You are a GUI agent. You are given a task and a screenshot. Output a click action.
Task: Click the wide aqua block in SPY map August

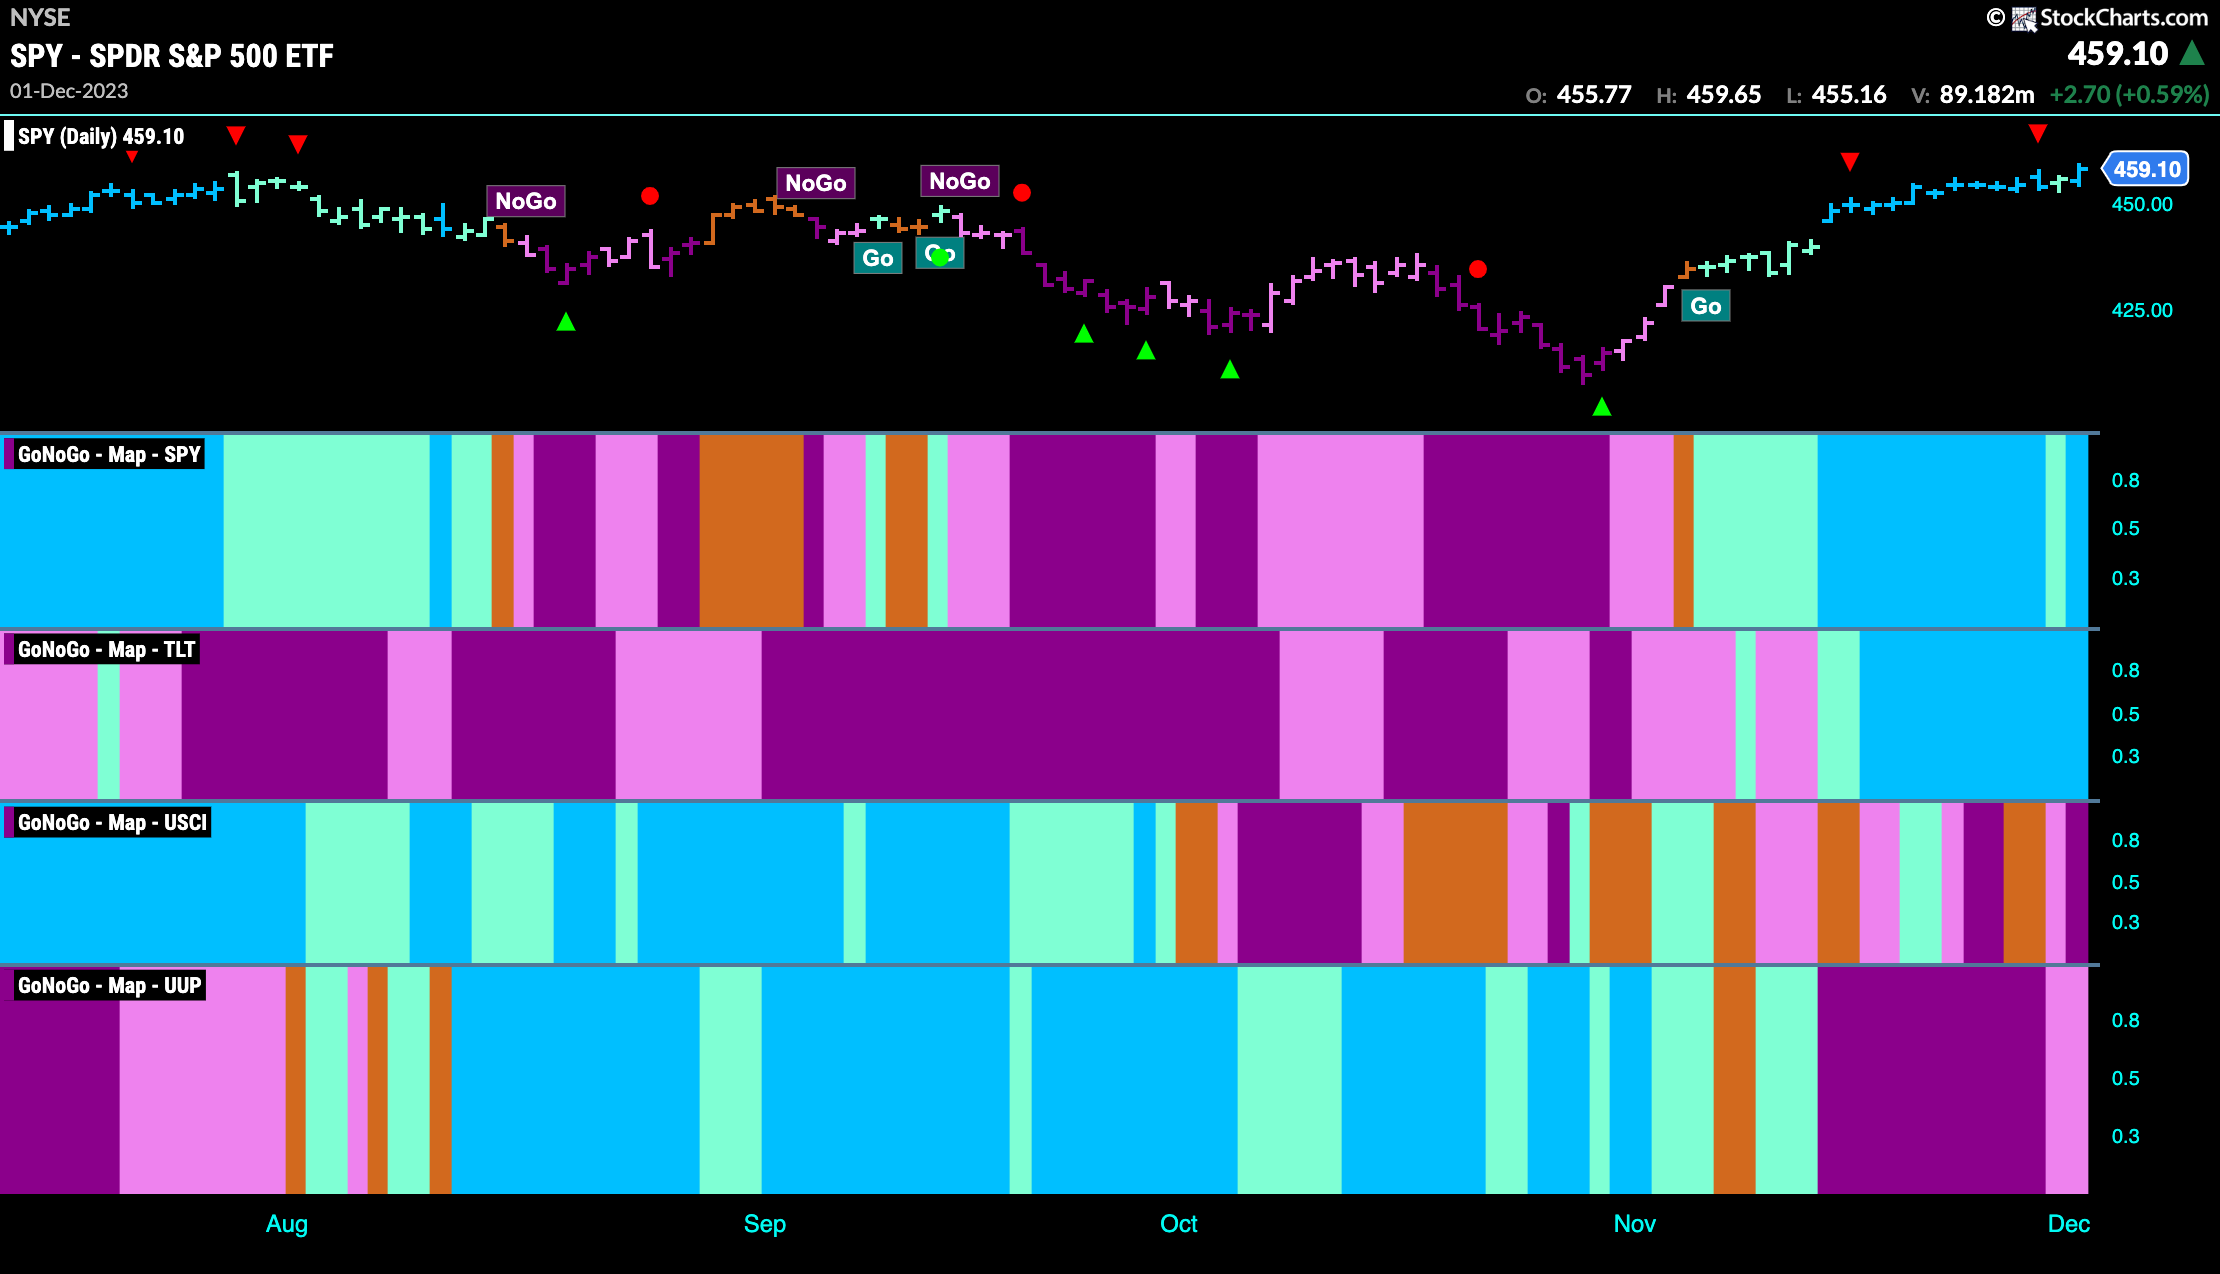pyautogui.click(x=326, y=531)
